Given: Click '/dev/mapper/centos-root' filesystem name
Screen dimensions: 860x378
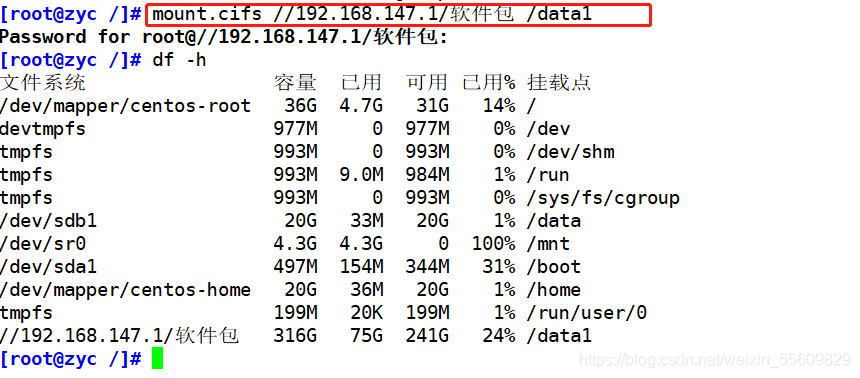Looking at the screenshot, I should click(x=126, y=106).
